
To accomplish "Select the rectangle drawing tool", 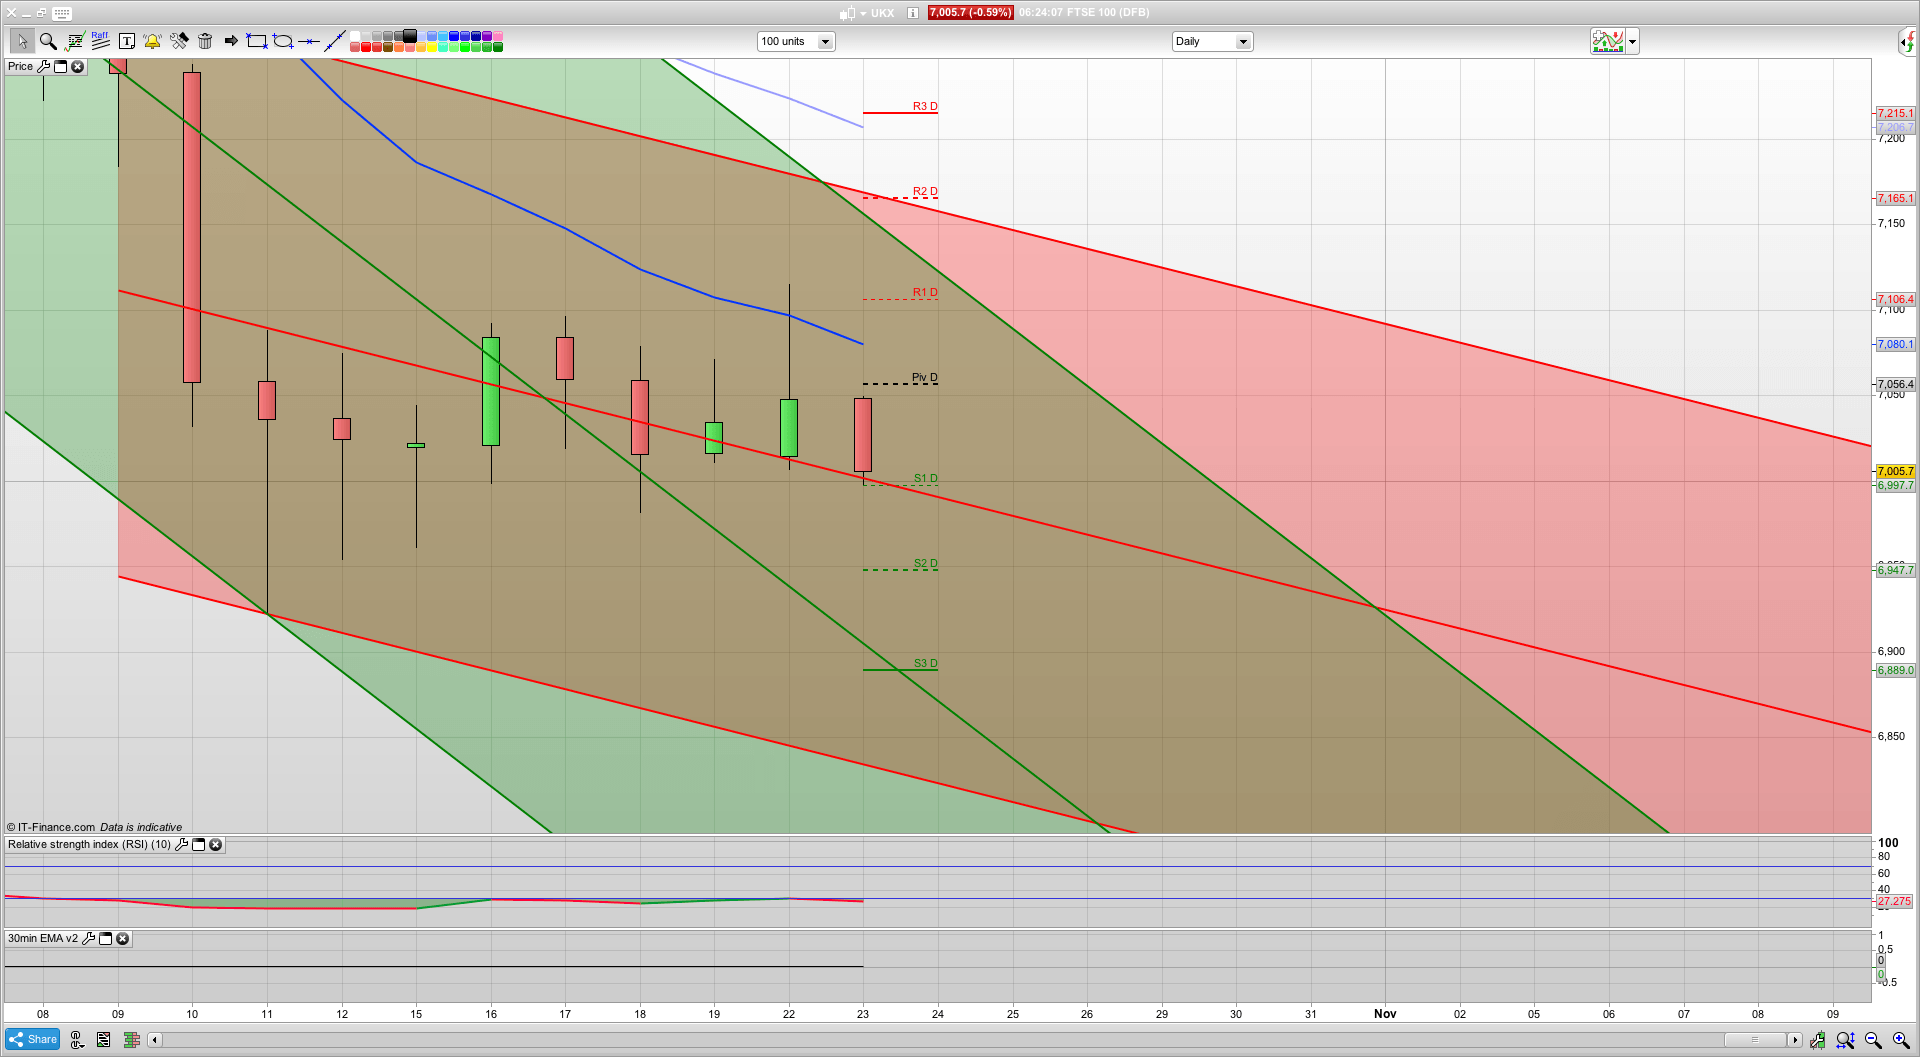I will click(256, 41).
